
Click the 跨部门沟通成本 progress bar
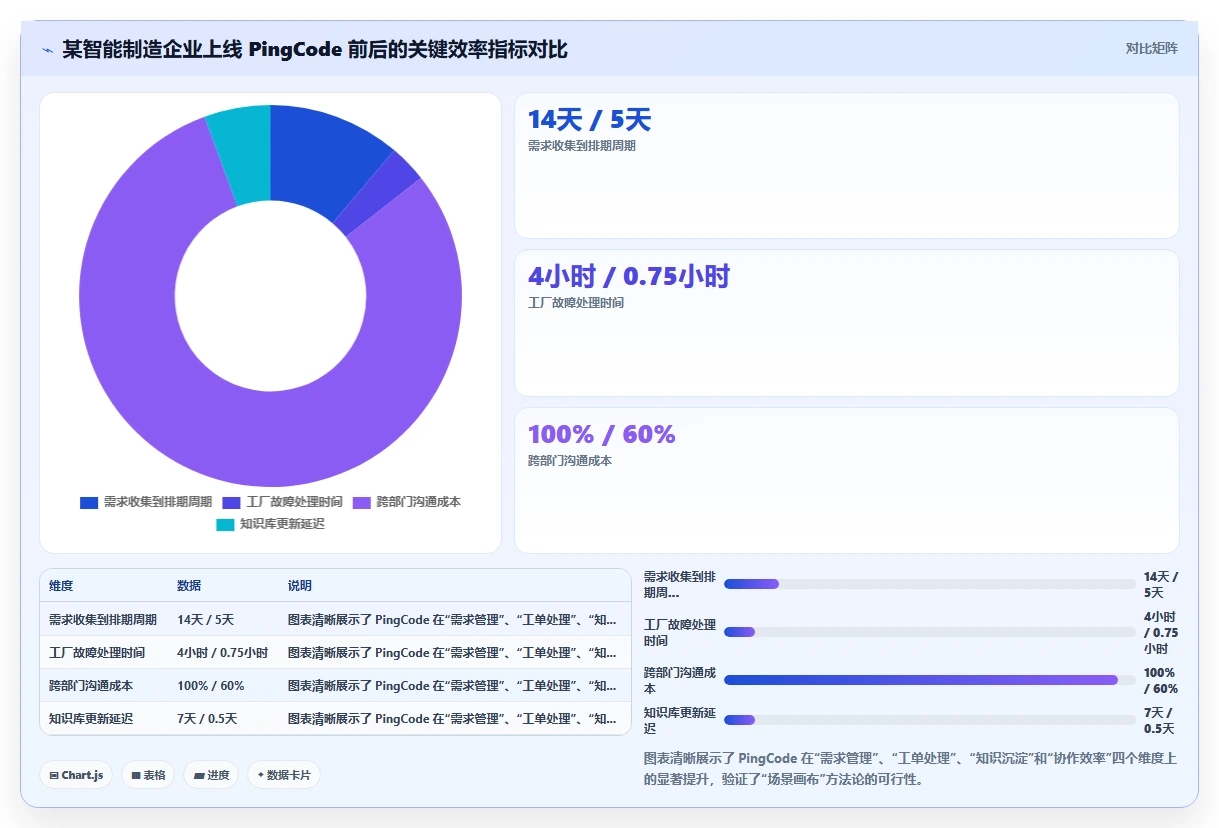click(929, 680)
